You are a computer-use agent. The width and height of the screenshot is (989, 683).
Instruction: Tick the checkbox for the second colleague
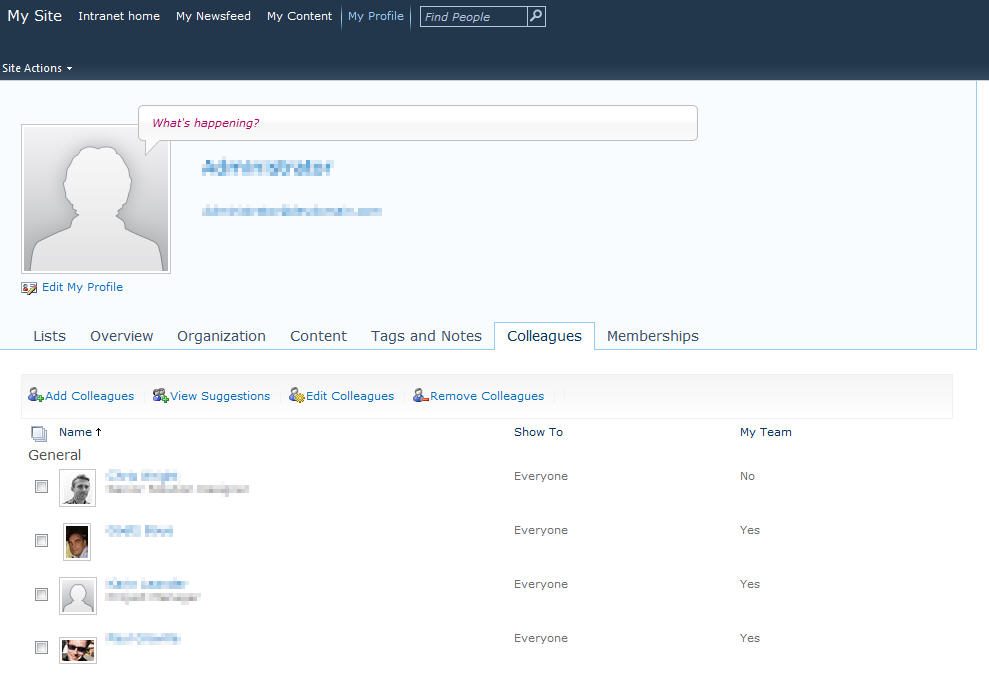point(41,541)
